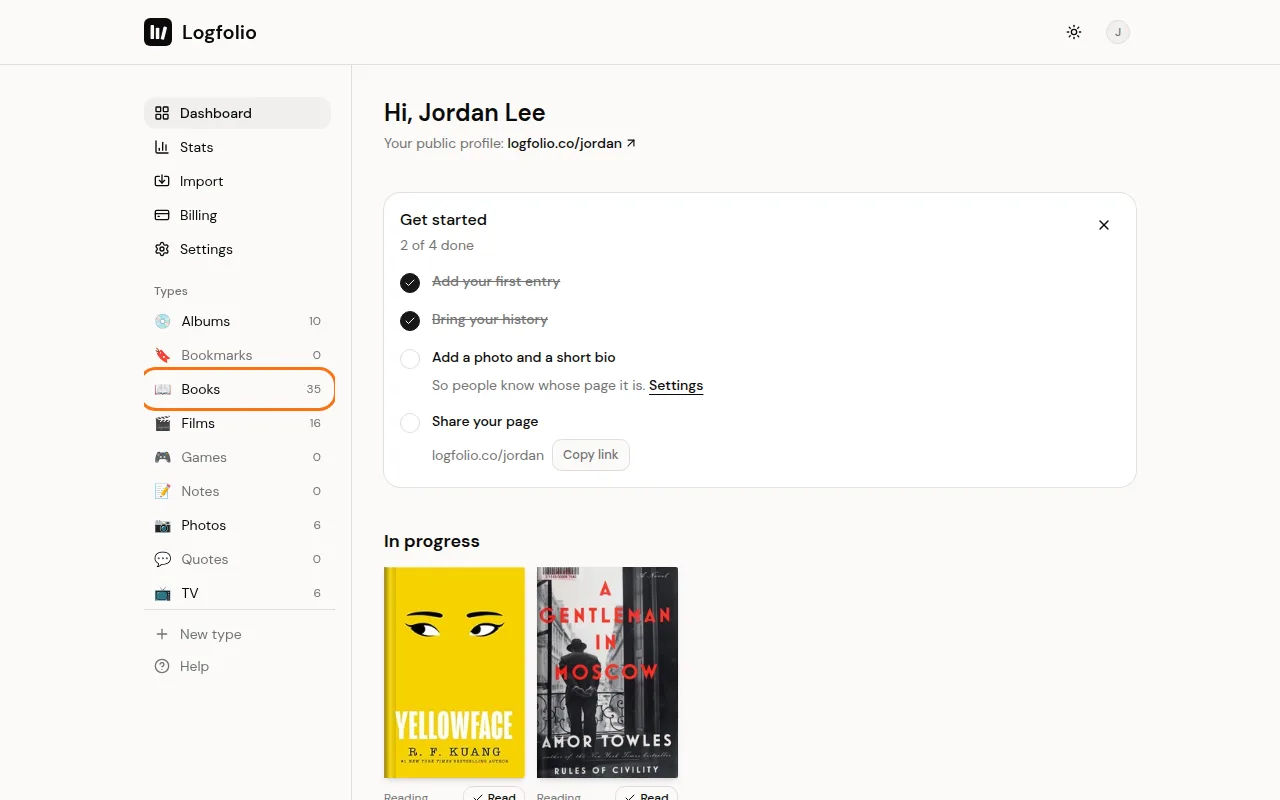Click the Films count 16

(315, 423)
